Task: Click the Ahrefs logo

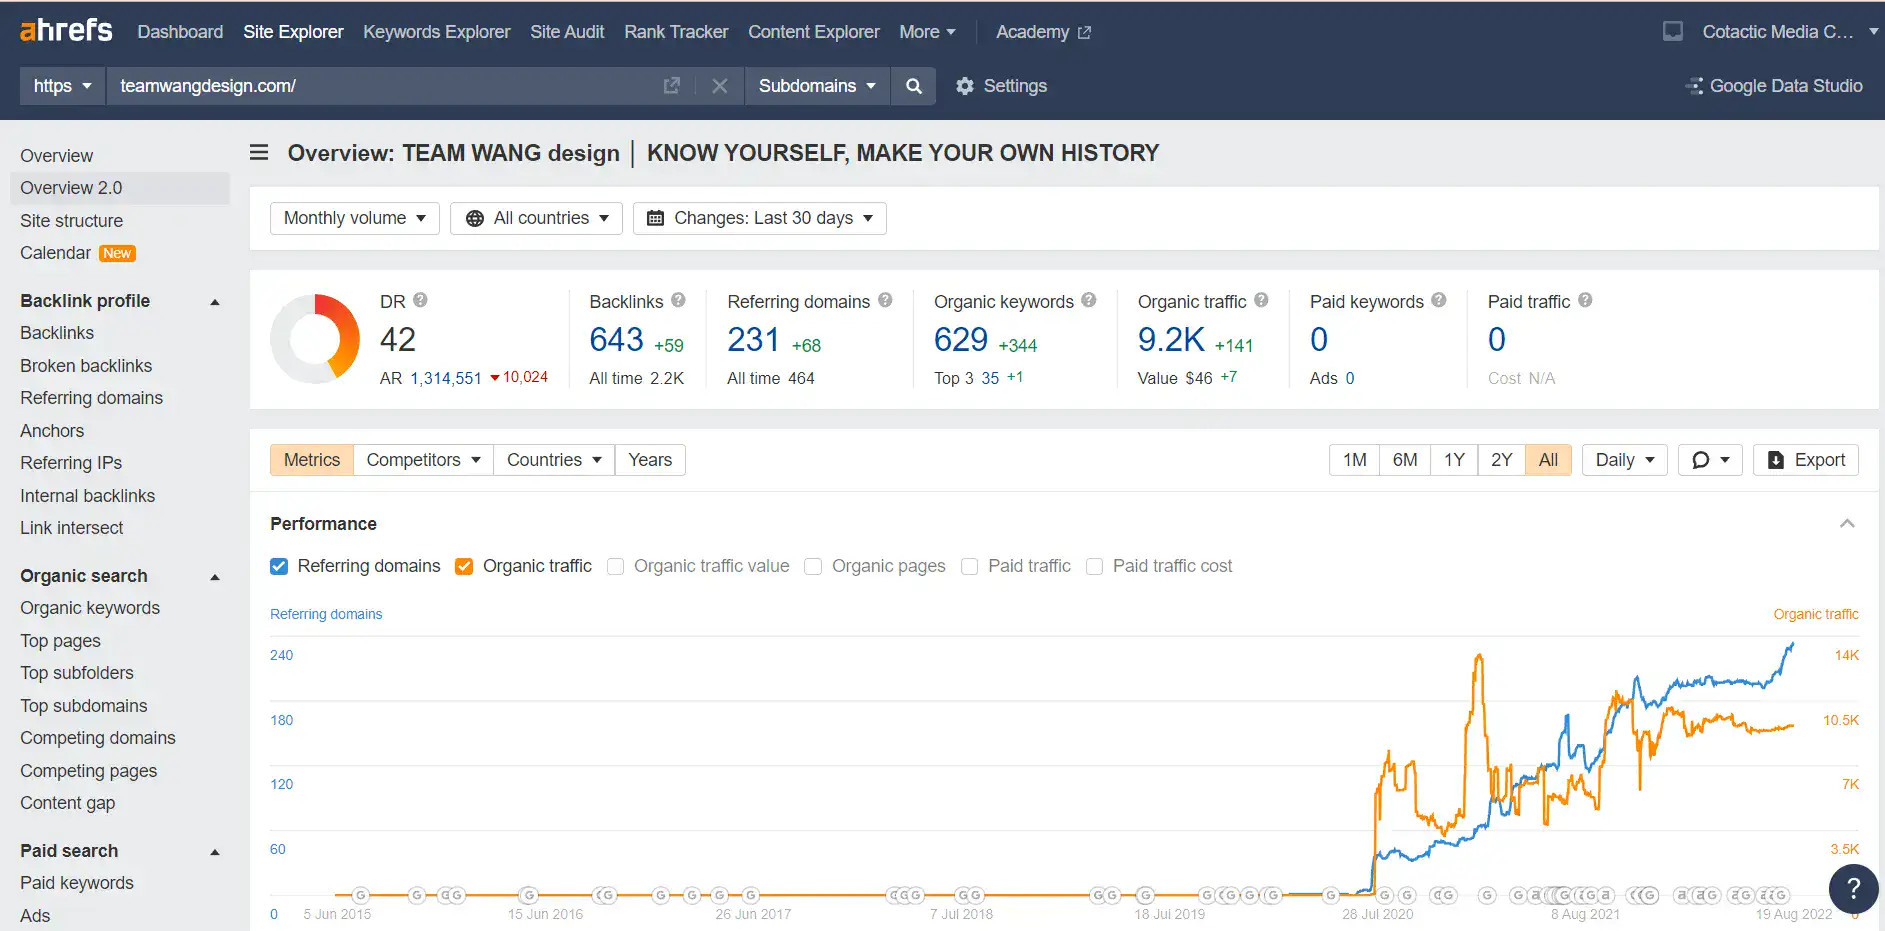Action: point(66,31)
